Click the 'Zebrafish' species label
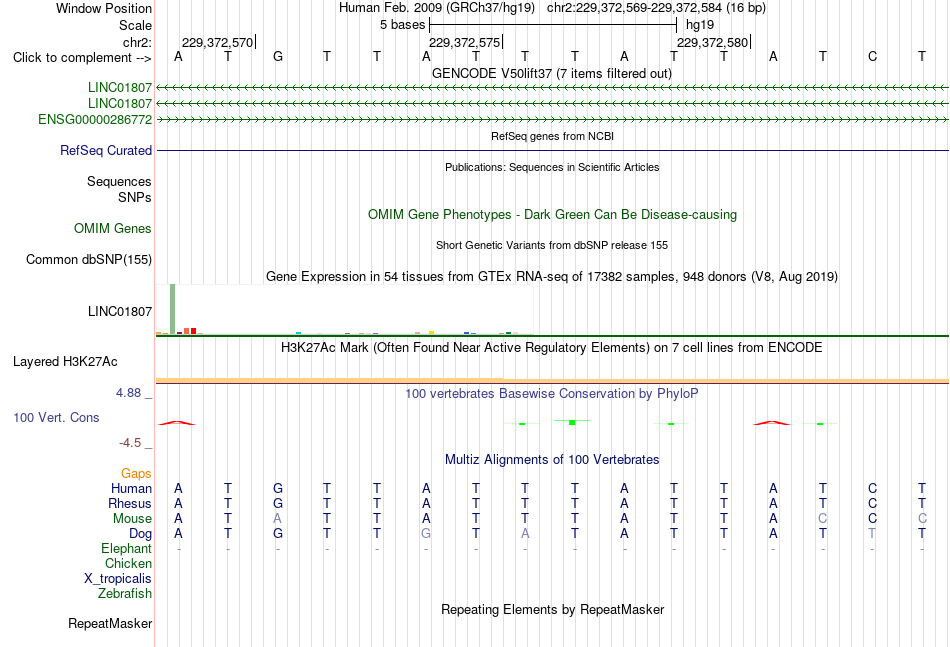The height and width of the screenshot is (647, 950). pyautogui.click(x=125, y=594)
